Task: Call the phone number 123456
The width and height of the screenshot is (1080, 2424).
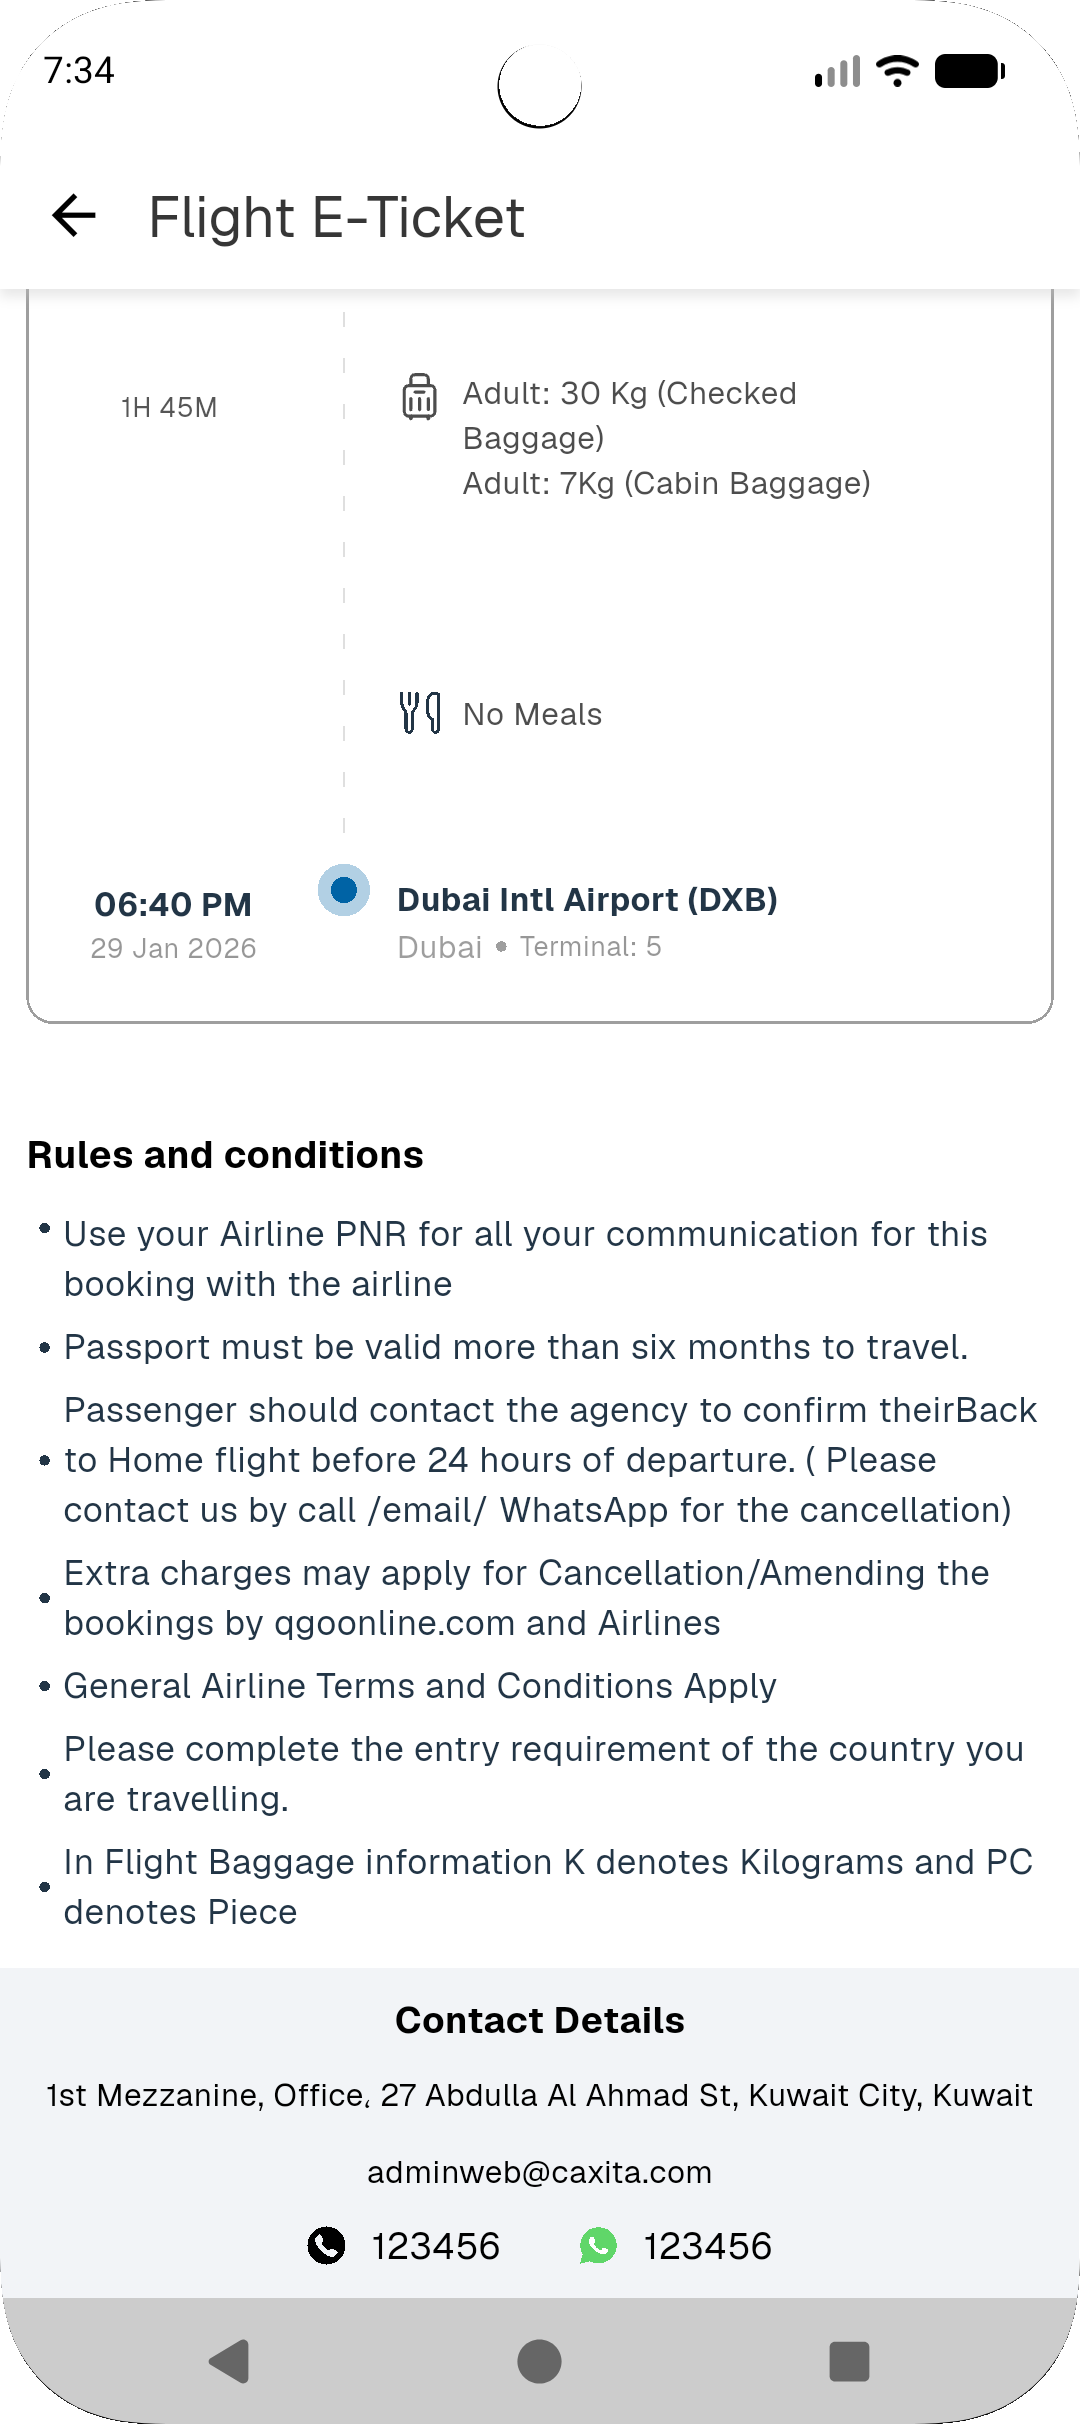Action: tap(436, 2246)
